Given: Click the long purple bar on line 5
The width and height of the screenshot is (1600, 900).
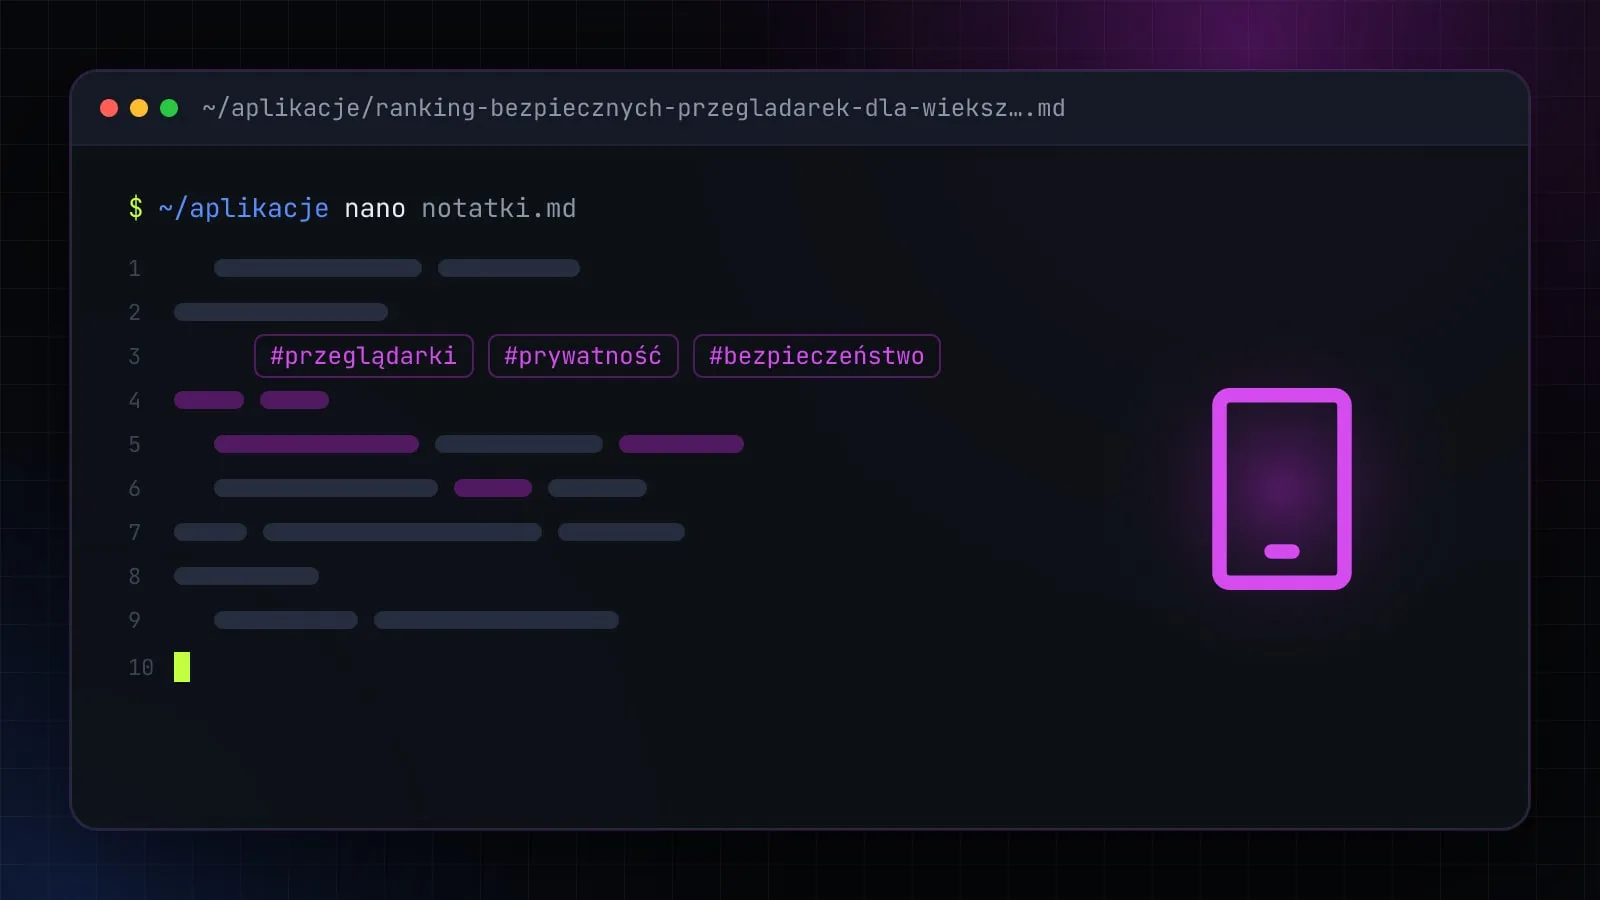Looking at the screenshot, I should click(316, 444).
